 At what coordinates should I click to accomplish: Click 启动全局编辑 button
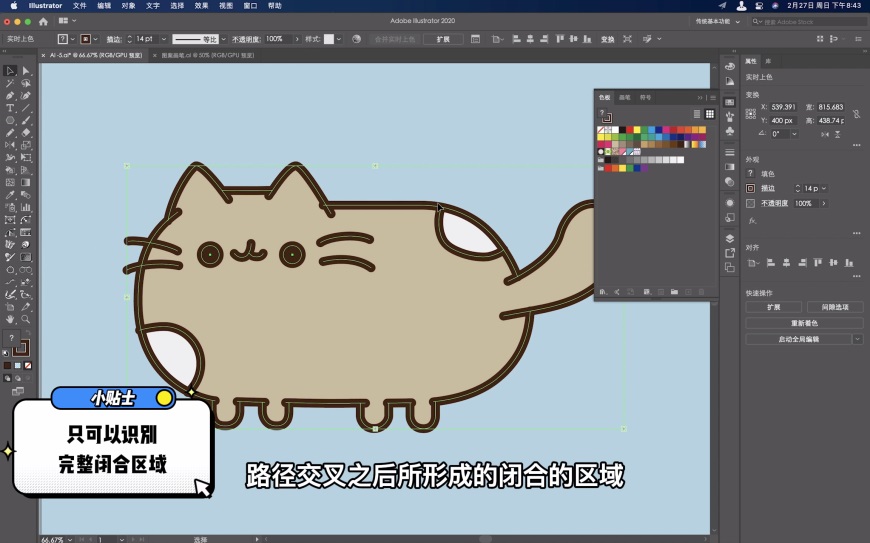pos(798,339)
